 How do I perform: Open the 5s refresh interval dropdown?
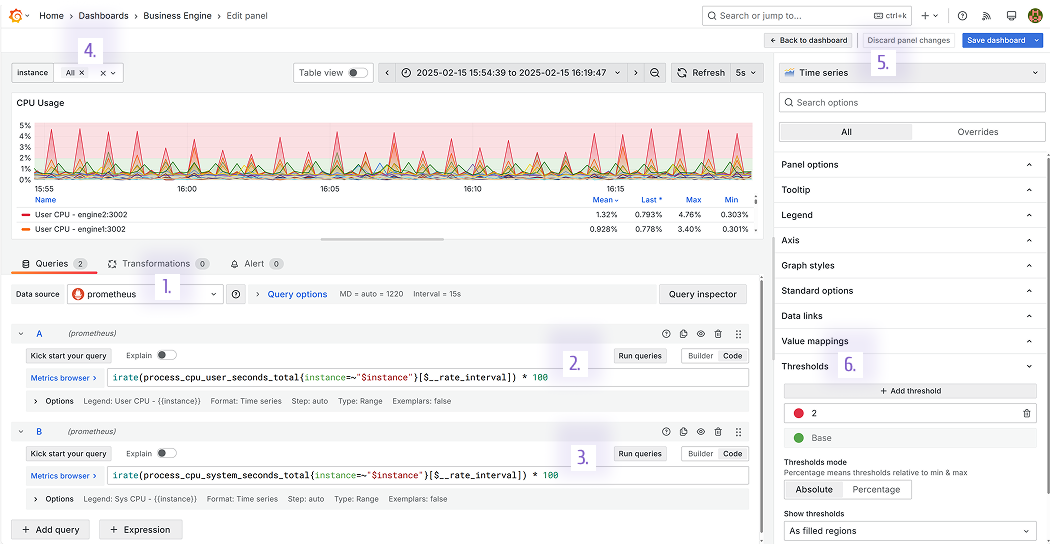[746, 72]
